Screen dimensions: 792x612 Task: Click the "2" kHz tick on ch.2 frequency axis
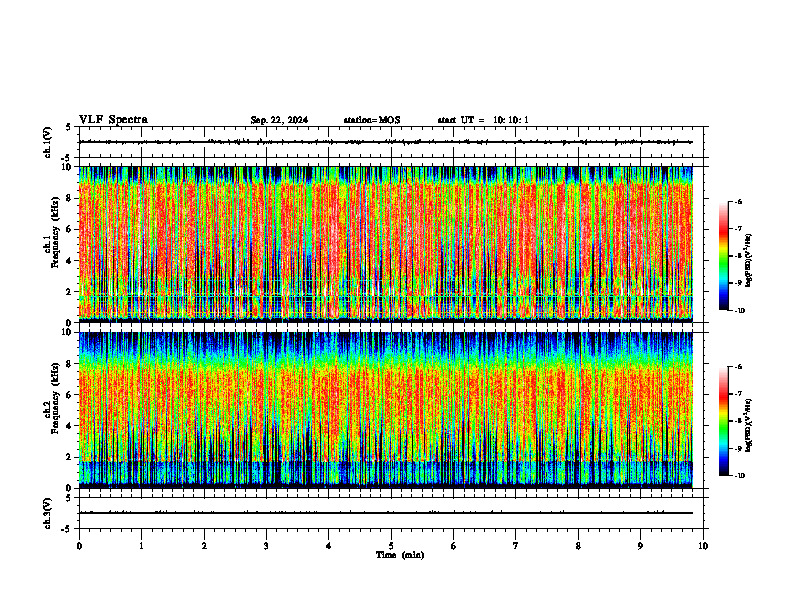coord(70,457)
